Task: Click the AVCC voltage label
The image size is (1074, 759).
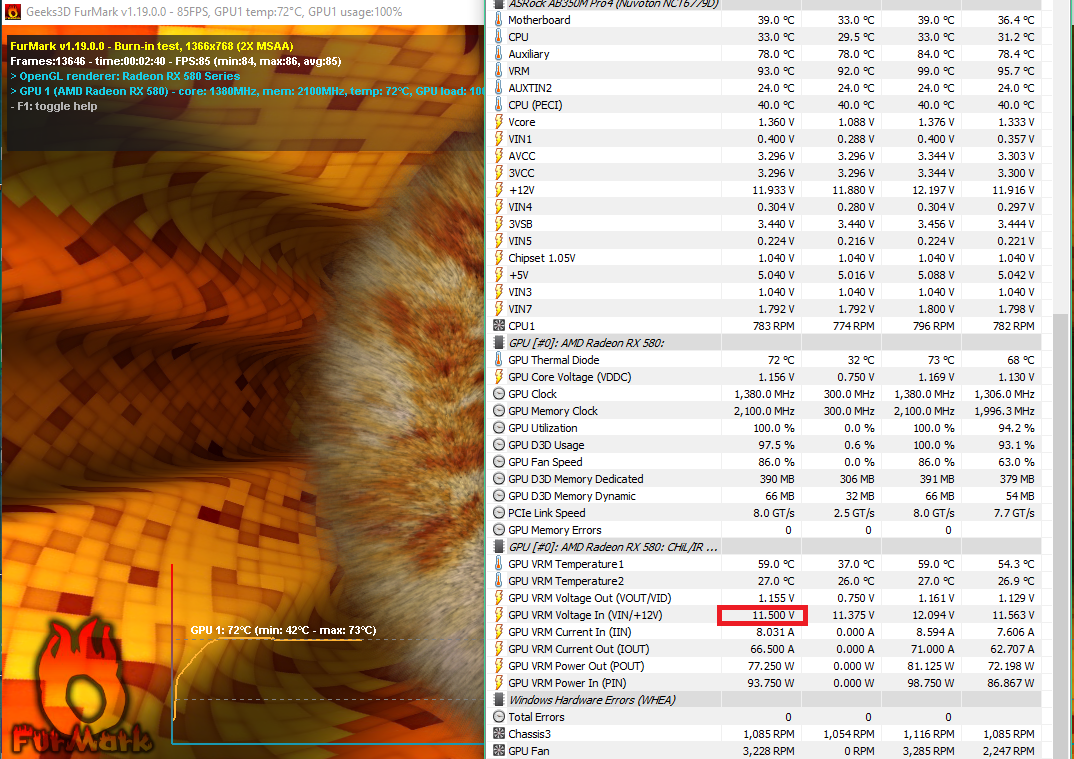Action: click(522, 155)
